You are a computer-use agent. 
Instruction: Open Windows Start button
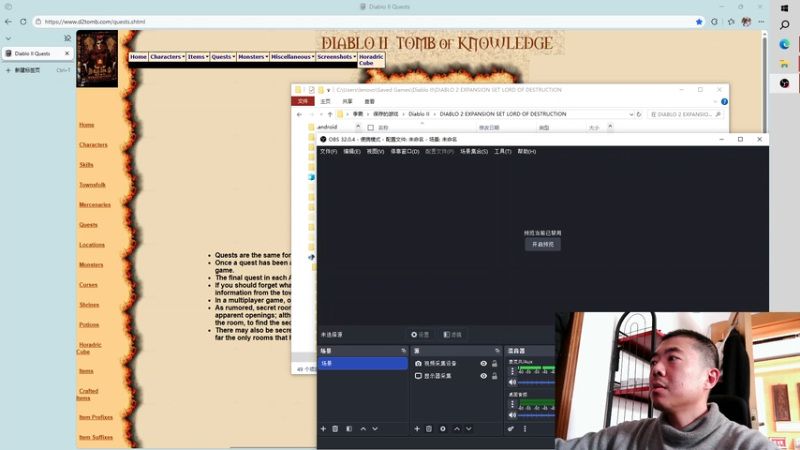pyautogui.click(x=784, y=8)
